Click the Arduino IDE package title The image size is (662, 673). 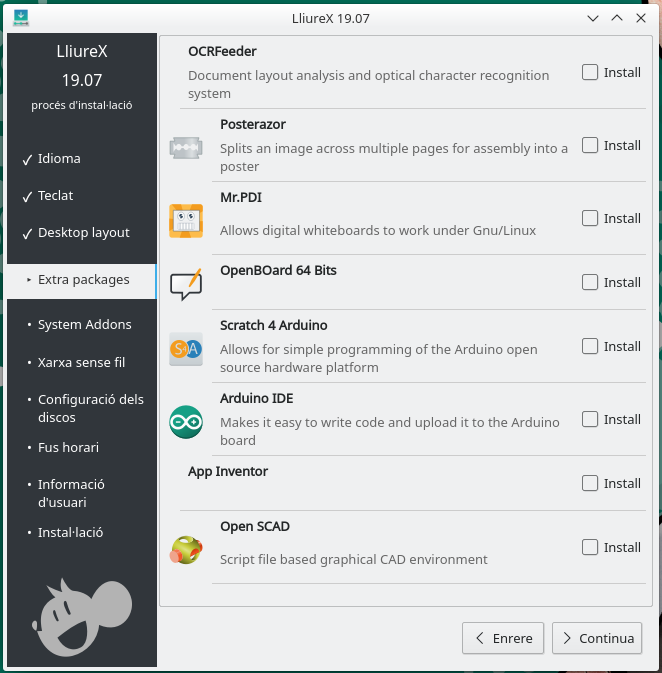point(256,398)
